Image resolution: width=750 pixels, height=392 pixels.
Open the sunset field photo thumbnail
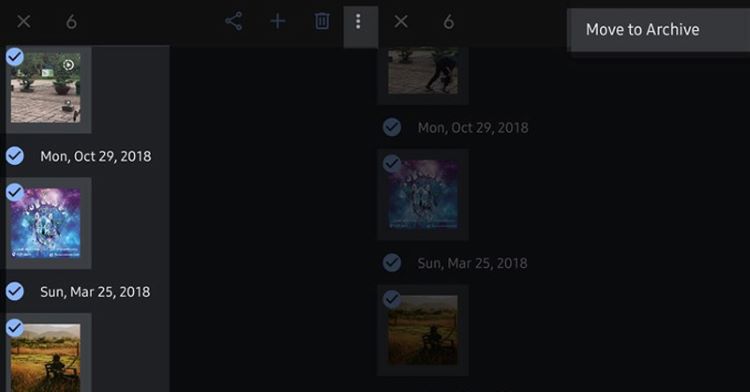point(46,358)
